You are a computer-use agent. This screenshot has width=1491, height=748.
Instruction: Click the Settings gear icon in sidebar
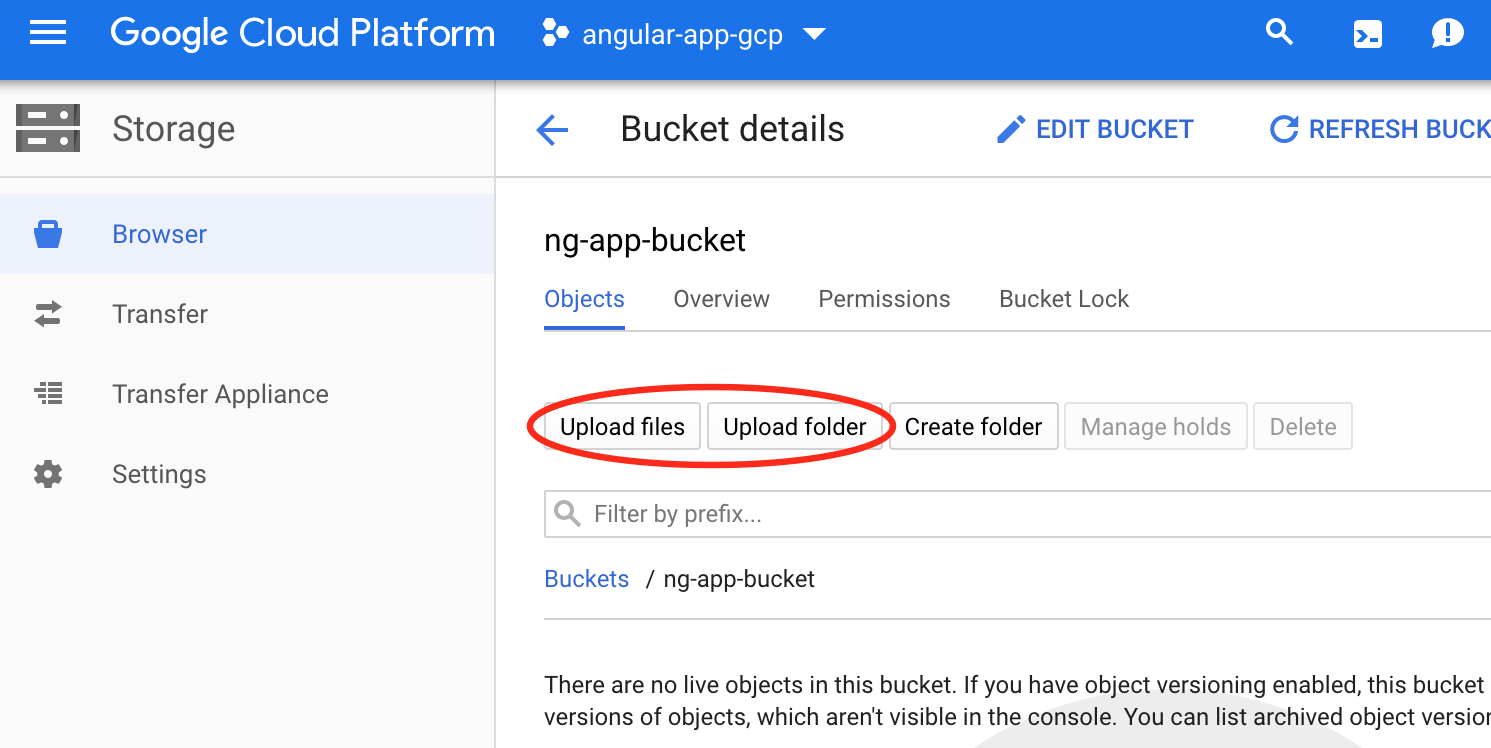tap(48, 474)
